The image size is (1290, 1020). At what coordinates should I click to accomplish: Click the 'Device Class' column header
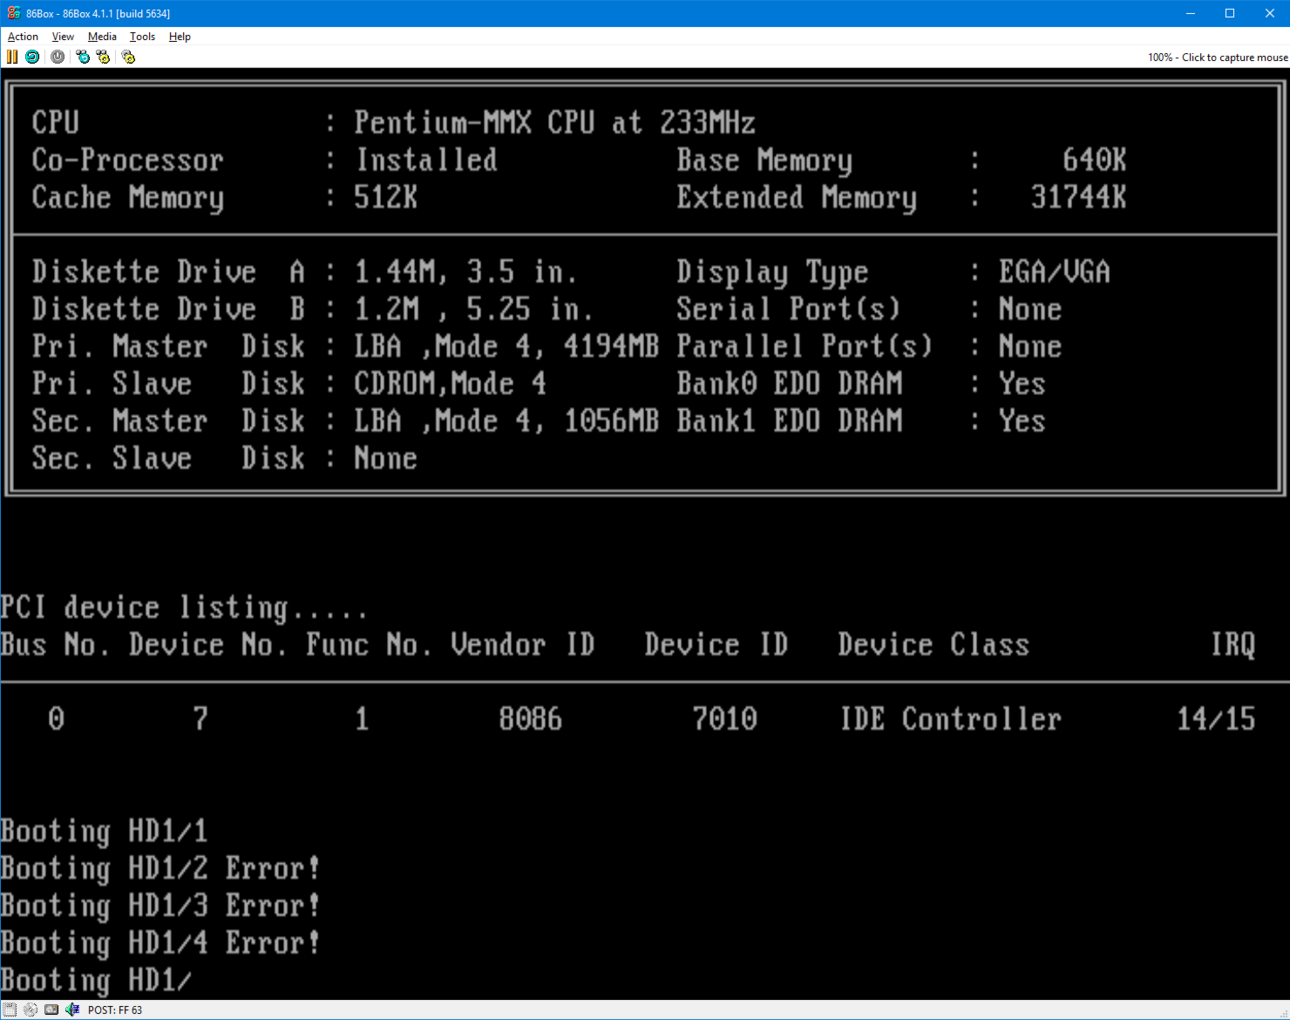tap(934, 645)
